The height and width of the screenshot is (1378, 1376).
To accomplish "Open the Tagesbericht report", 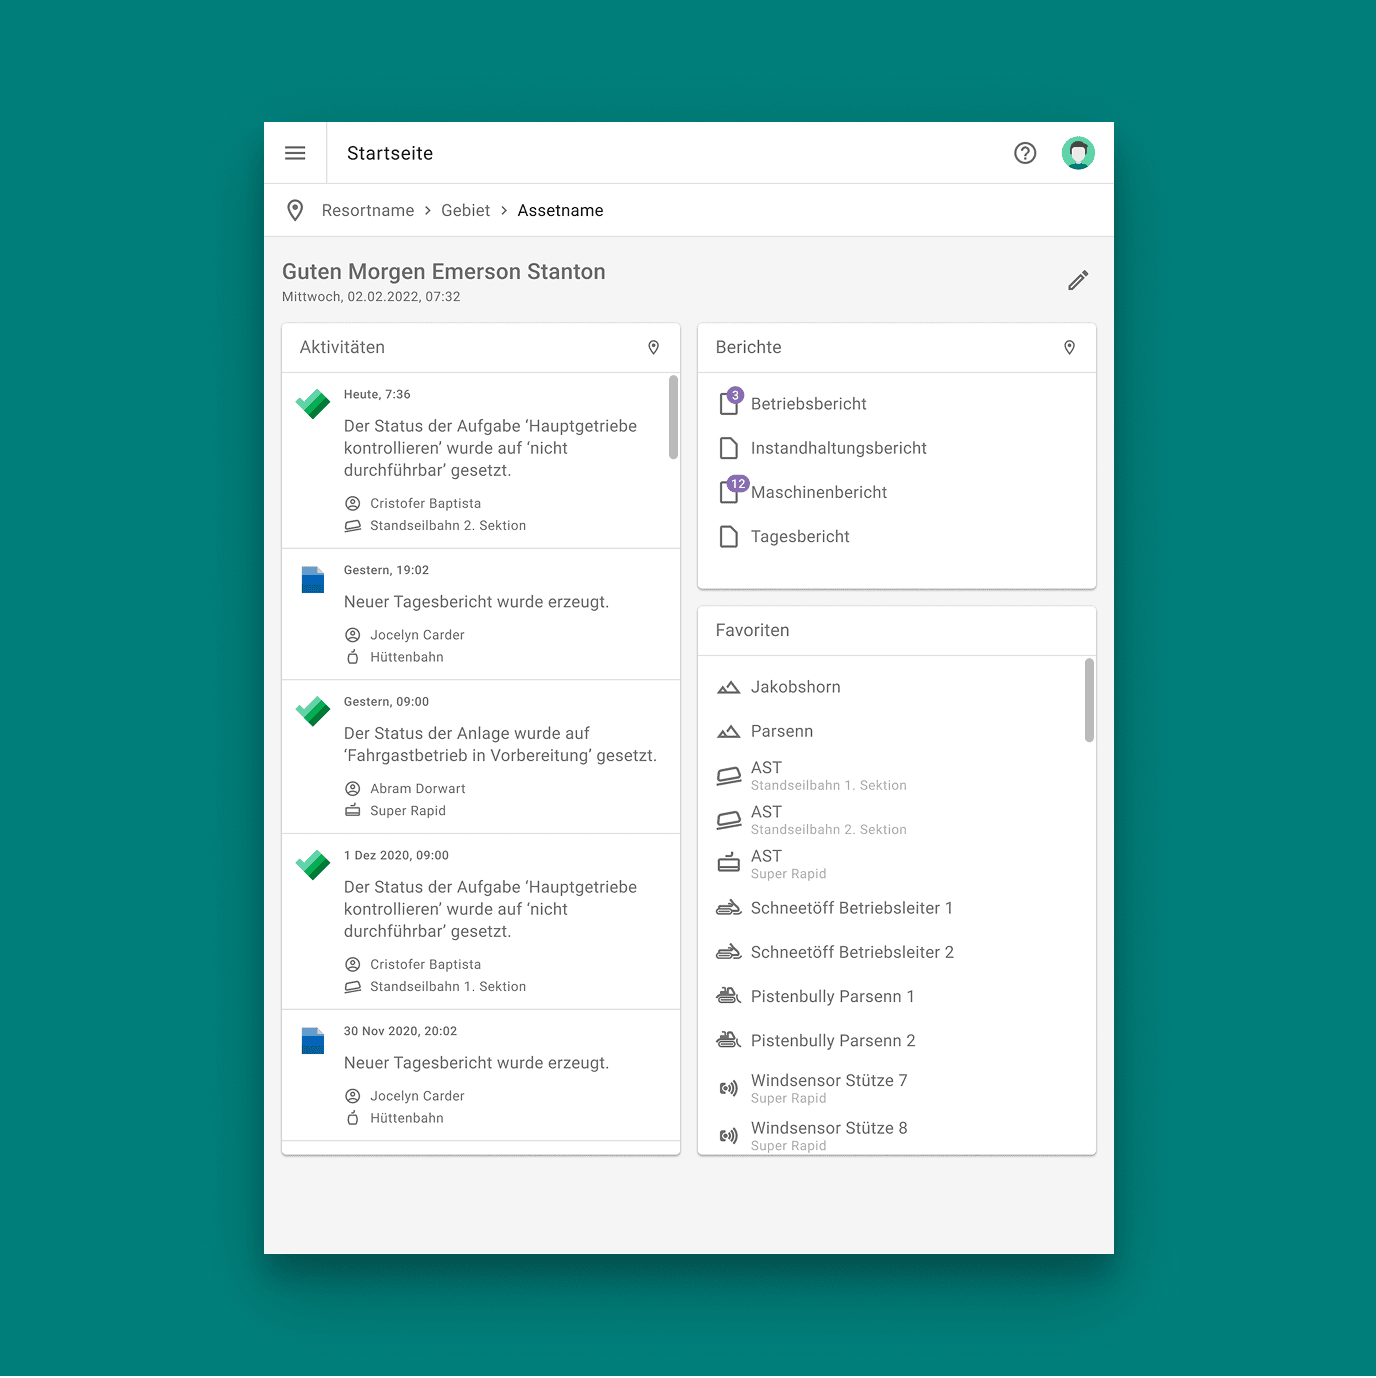I will coord(800,536).
